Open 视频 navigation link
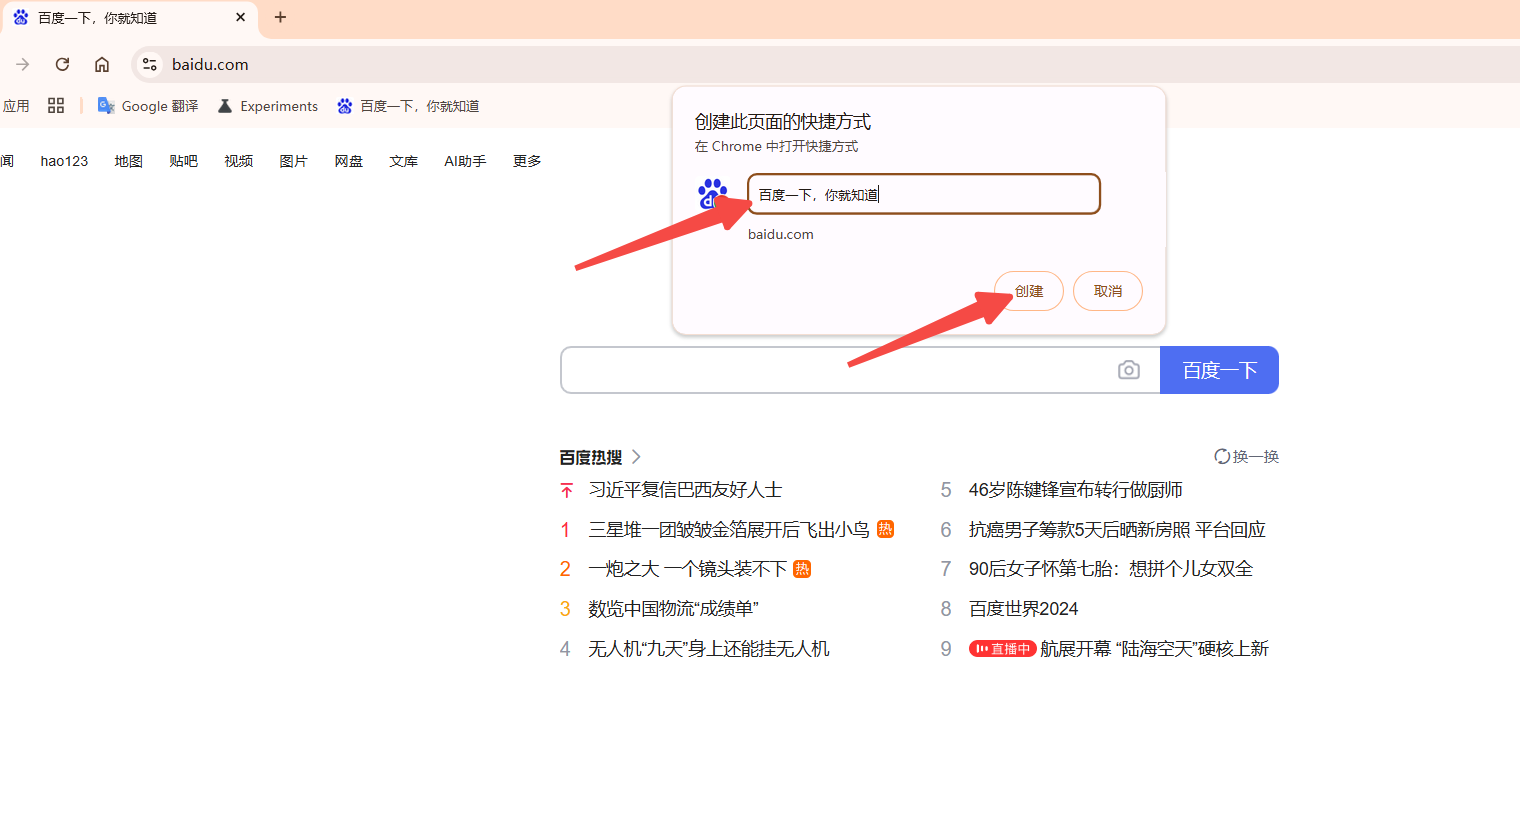 pyautogui.click(x=238, y=161)
